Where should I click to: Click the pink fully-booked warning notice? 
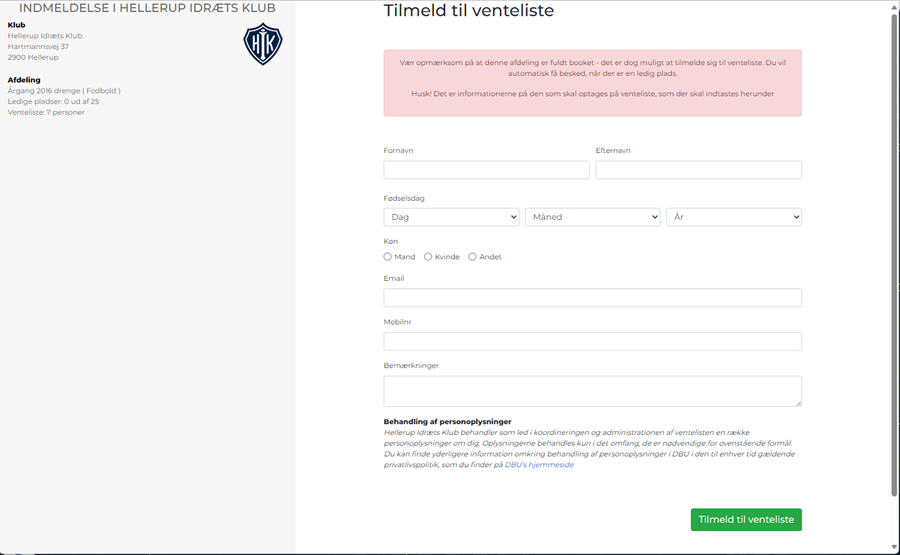(x=592, y=83)
